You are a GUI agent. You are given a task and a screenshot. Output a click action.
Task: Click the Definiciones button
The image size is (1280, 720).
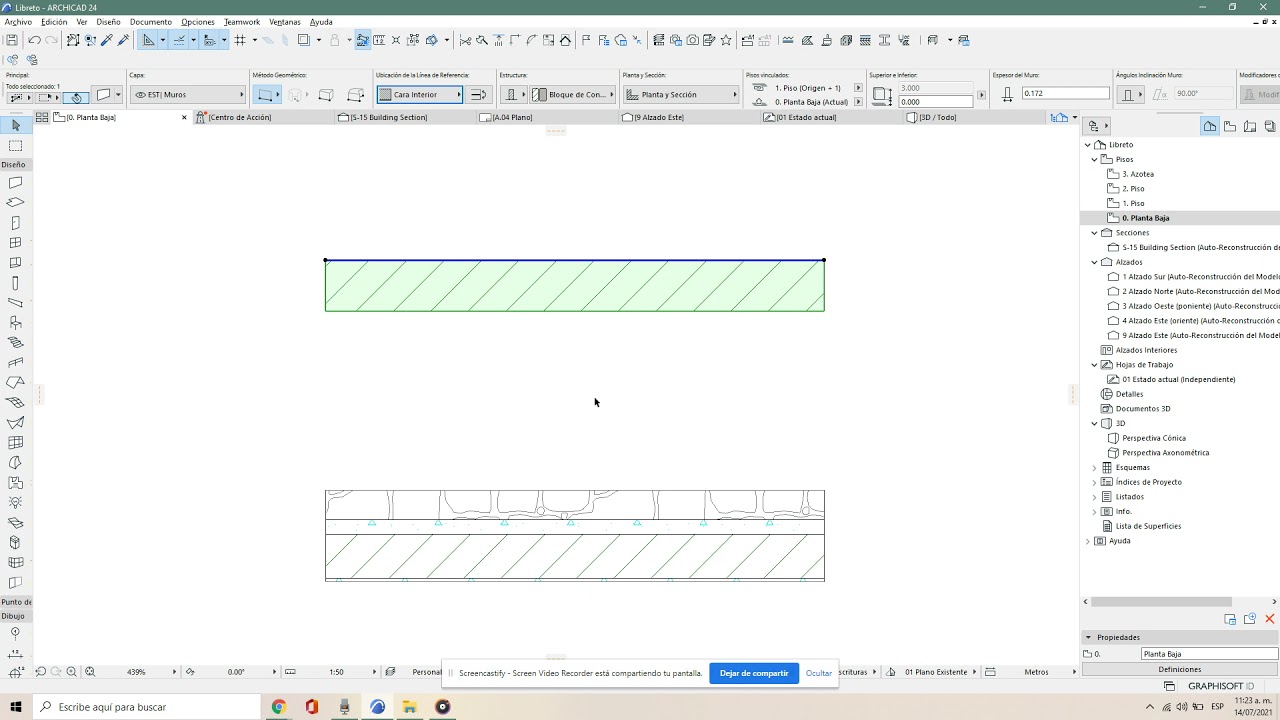tap(1180, 669)
